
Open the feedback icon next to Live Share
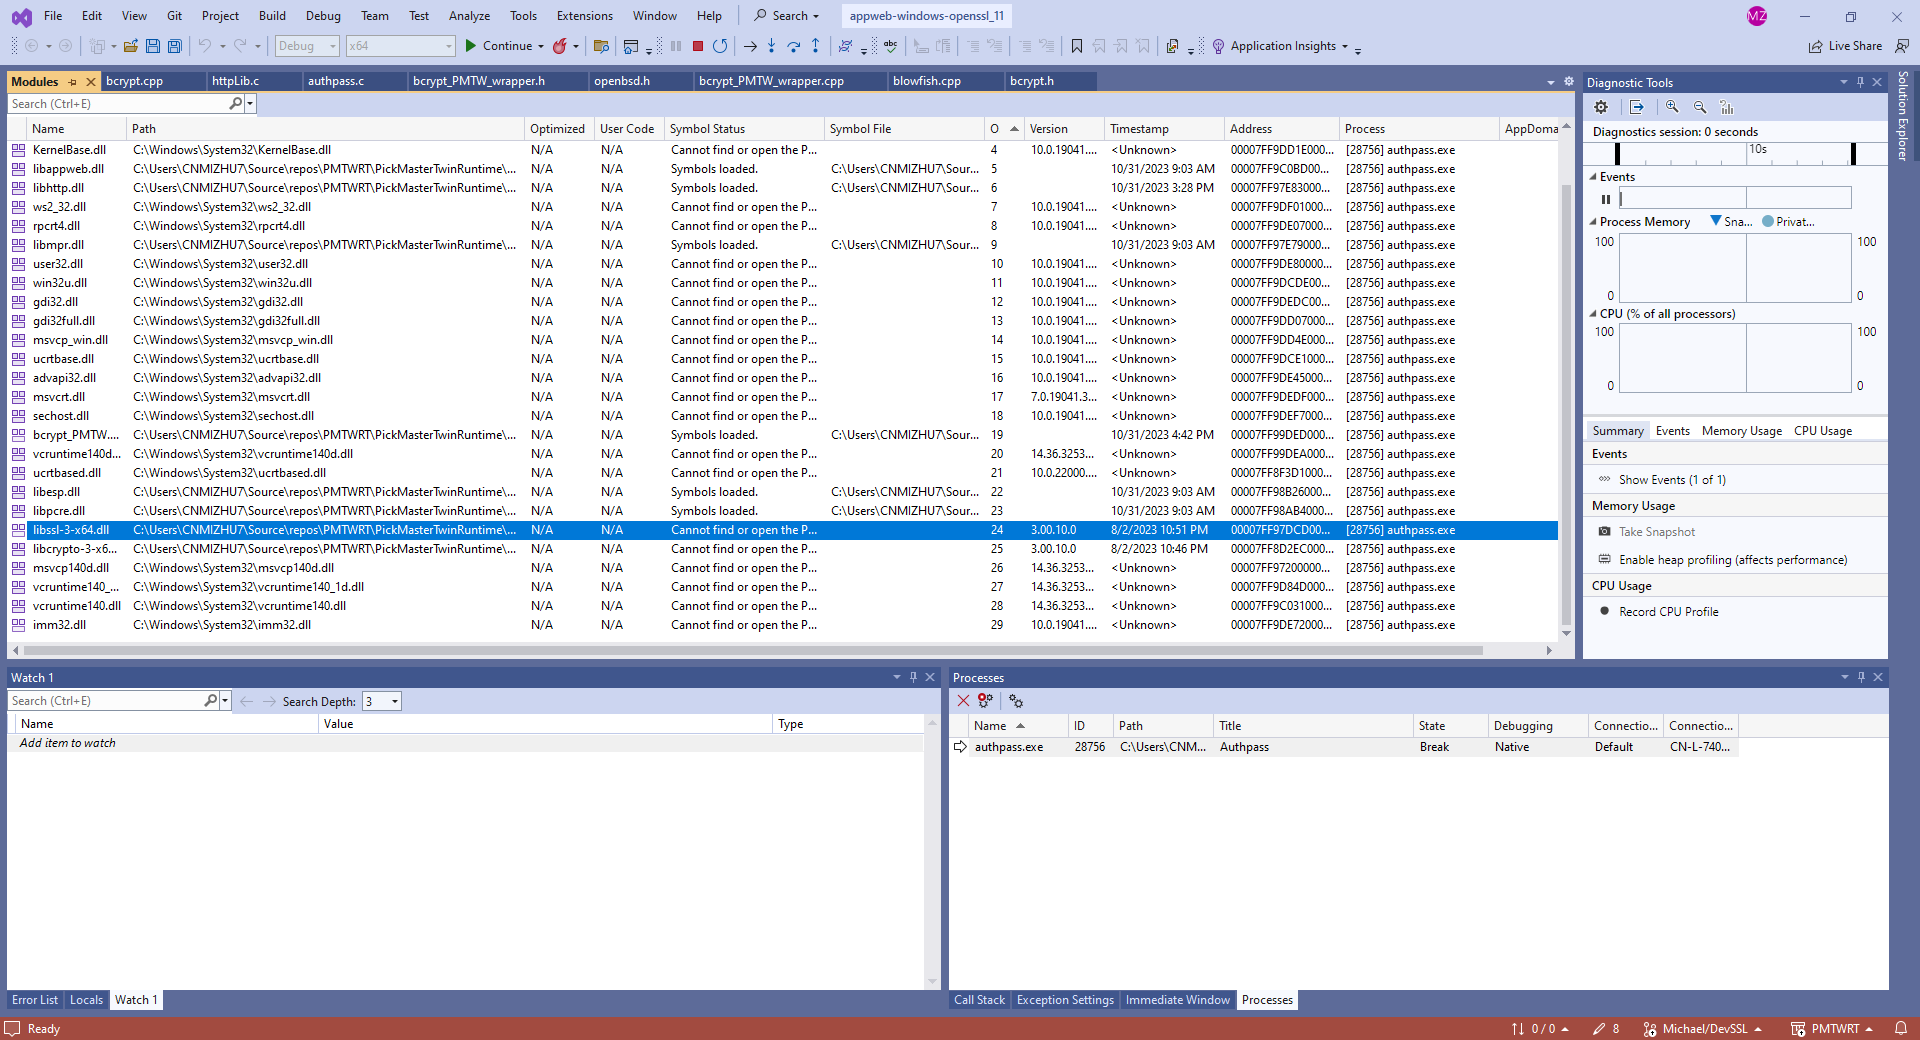[x=1902, y=46]
